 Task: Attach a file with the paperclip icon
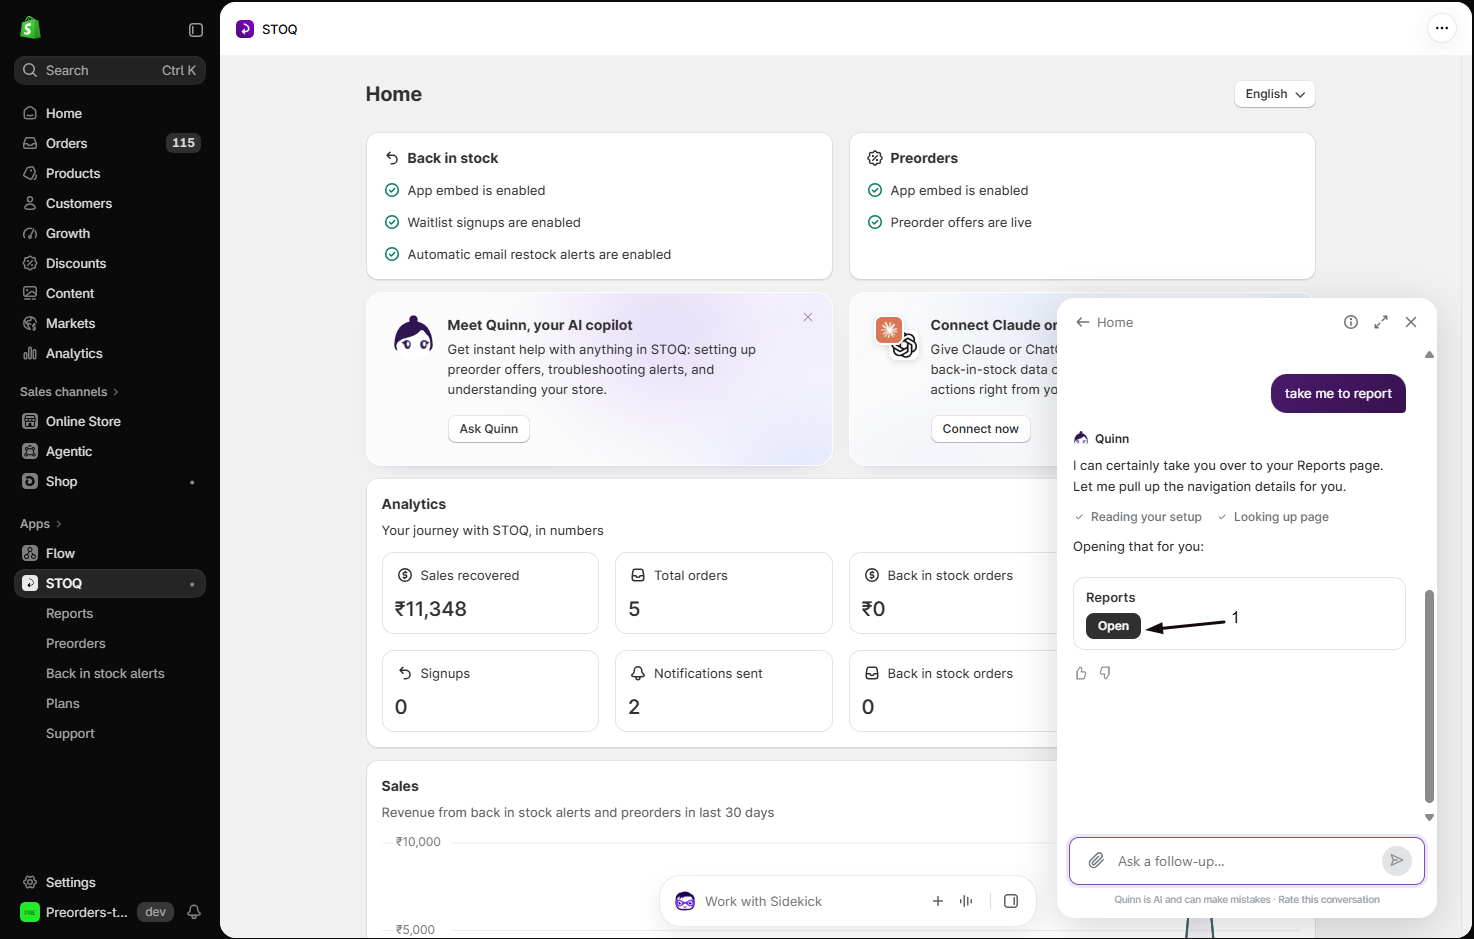tap(1096, 861)
